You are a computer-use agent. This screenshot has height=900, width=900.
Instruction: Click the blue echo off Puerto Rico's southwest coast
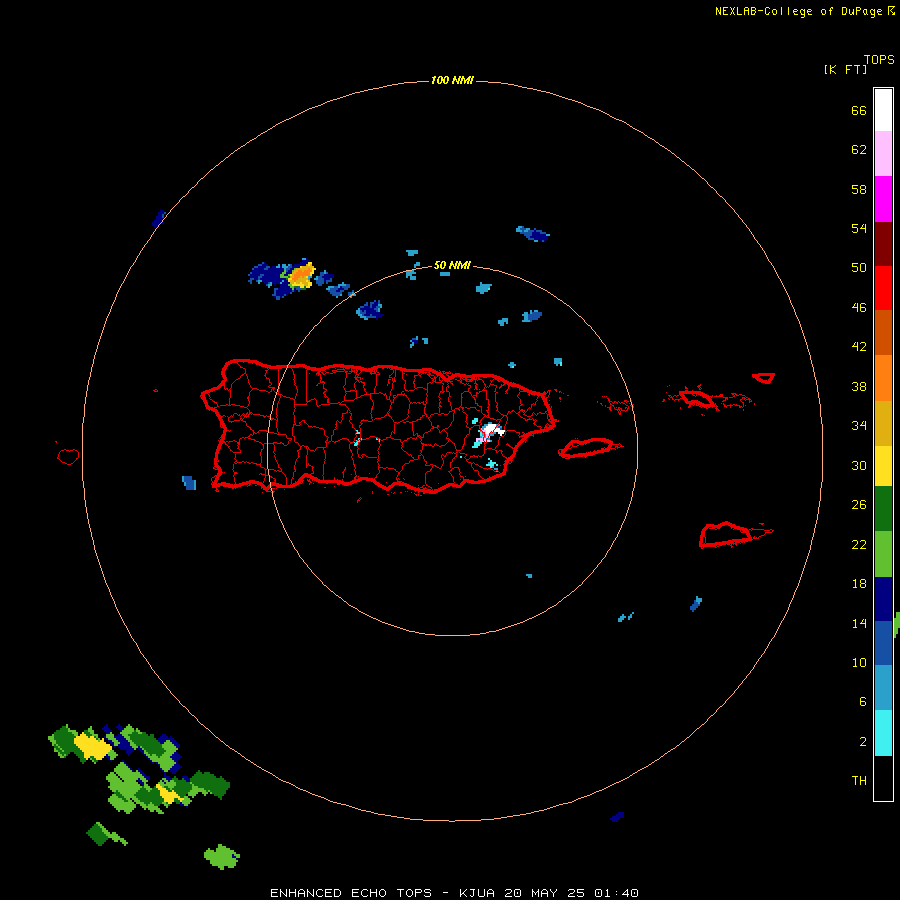(x=189, y=483)
